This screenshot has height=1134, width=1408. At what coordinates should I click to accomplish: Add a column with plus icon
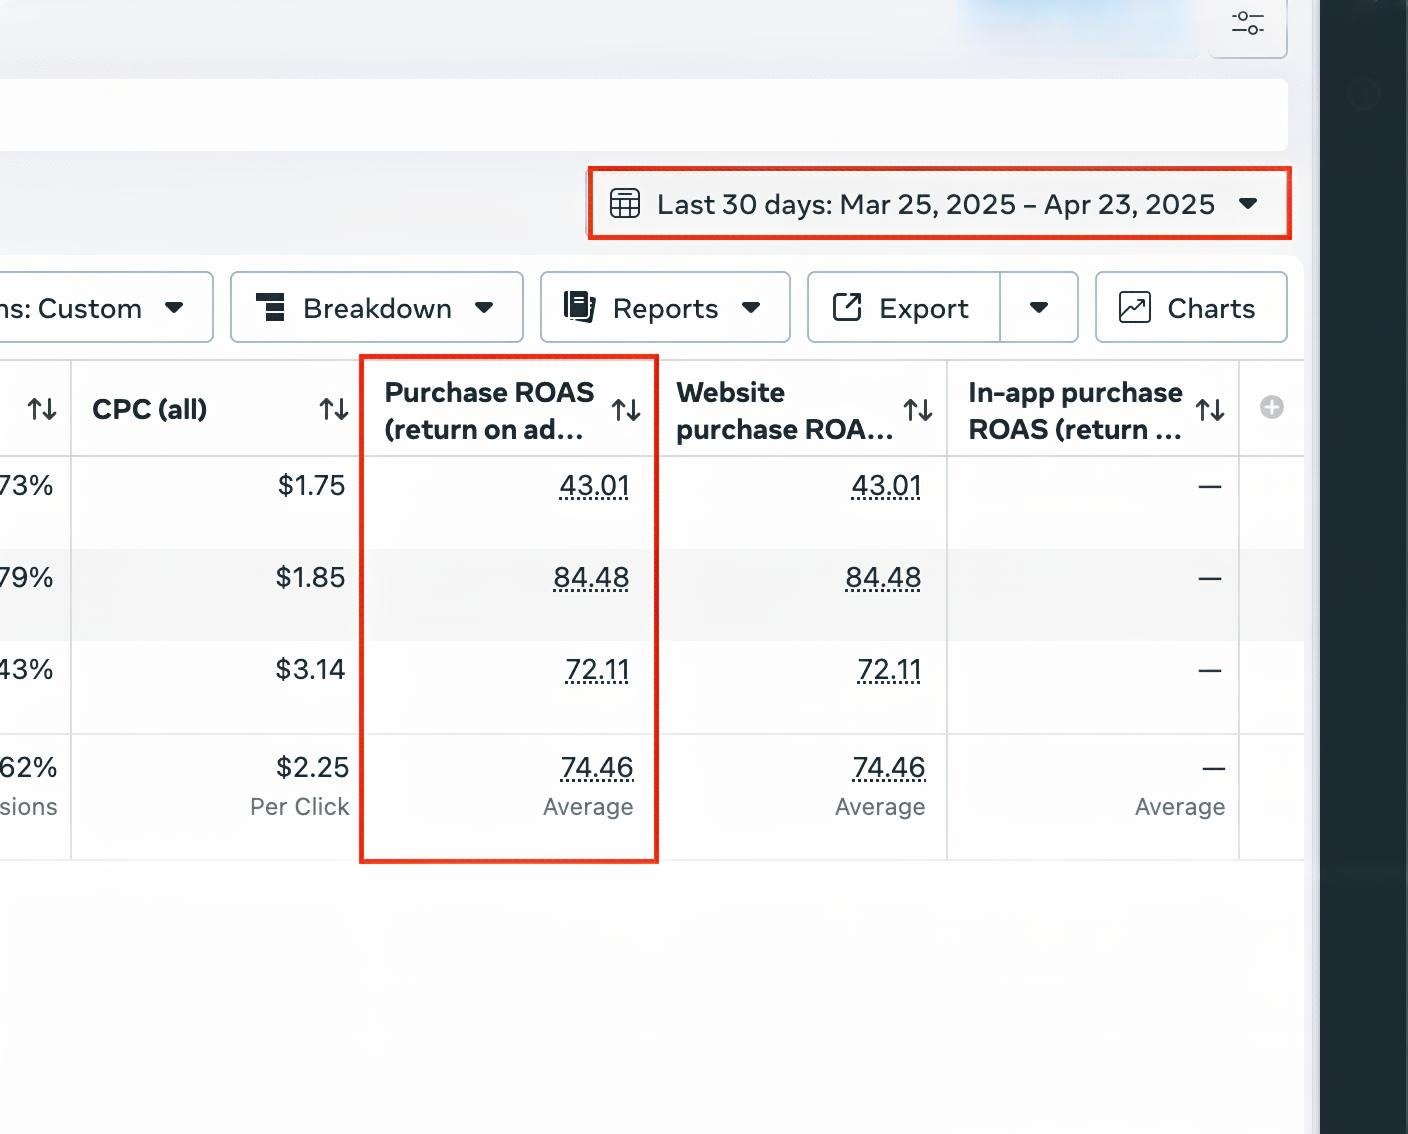tap(1272, 407)
